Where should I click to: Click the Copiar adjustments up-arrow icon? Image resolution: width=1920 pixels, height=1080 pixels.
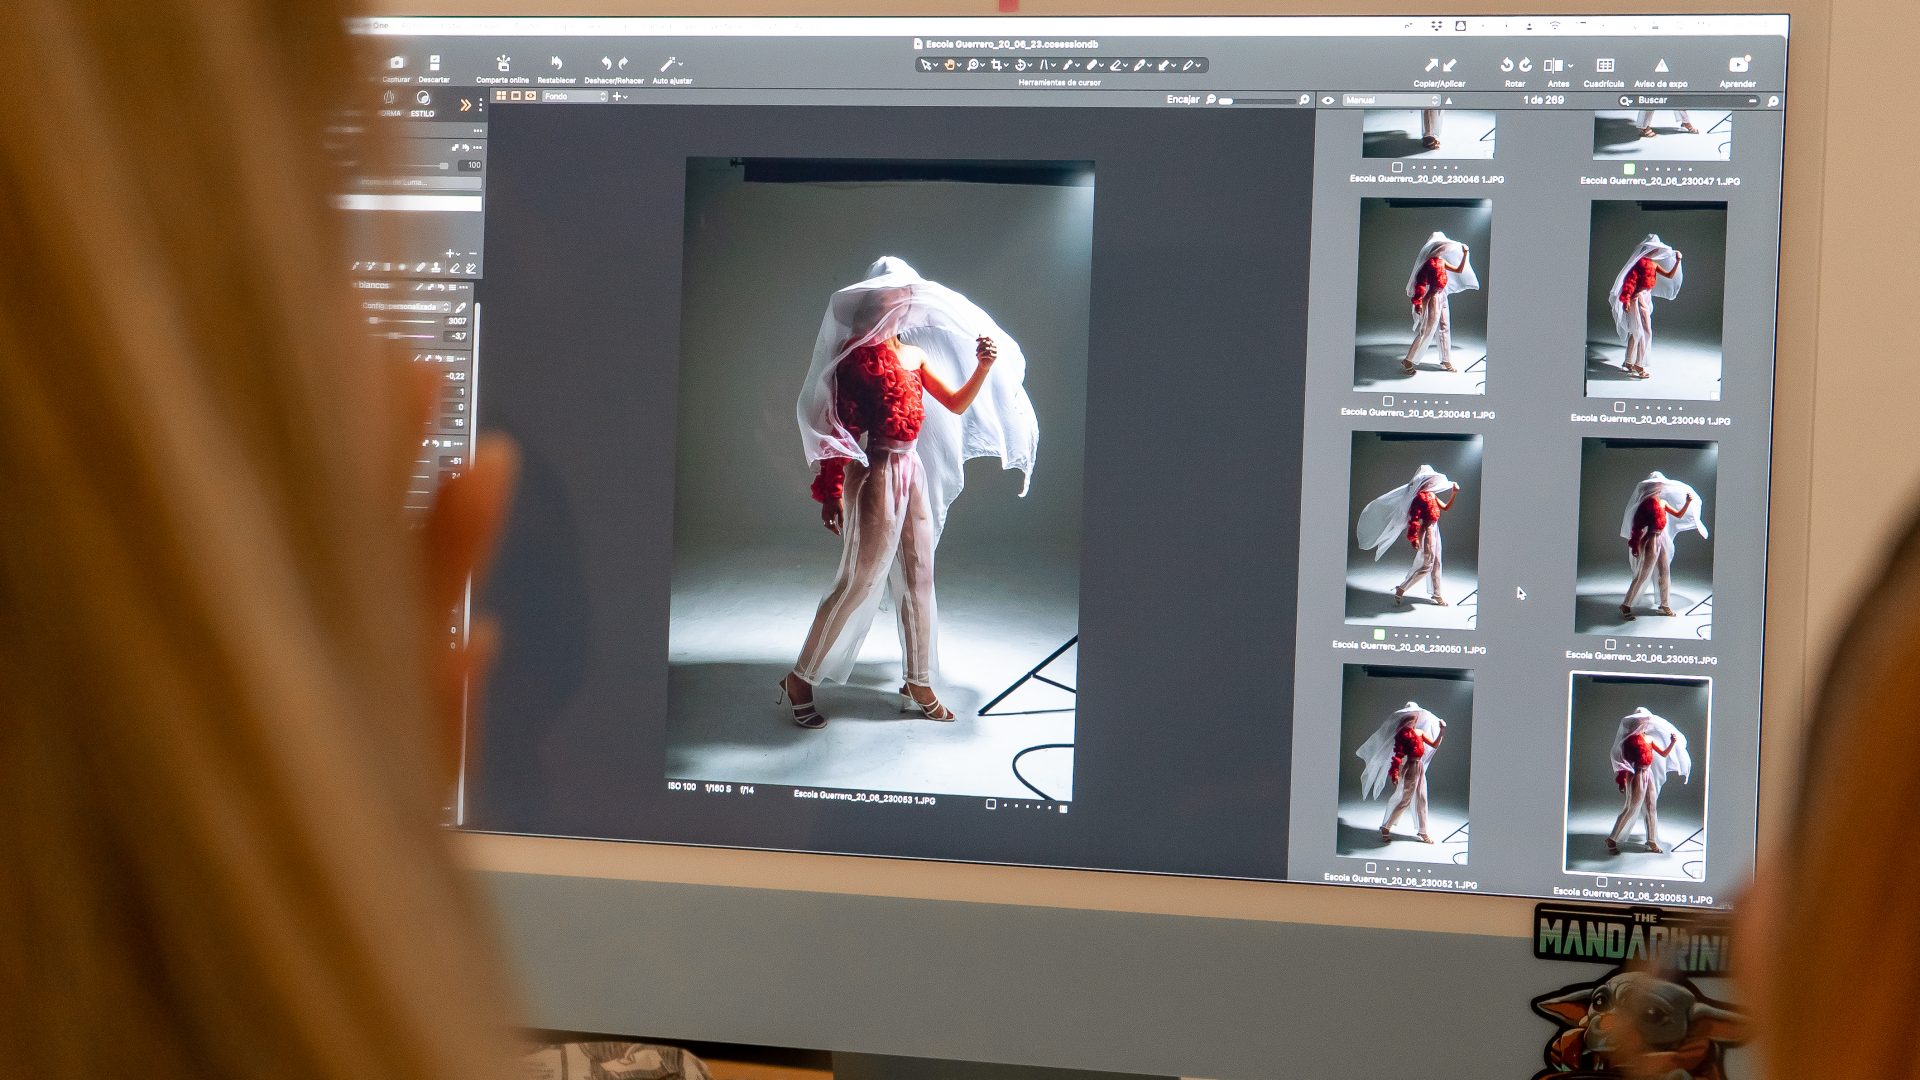[x=1431, y=65]
